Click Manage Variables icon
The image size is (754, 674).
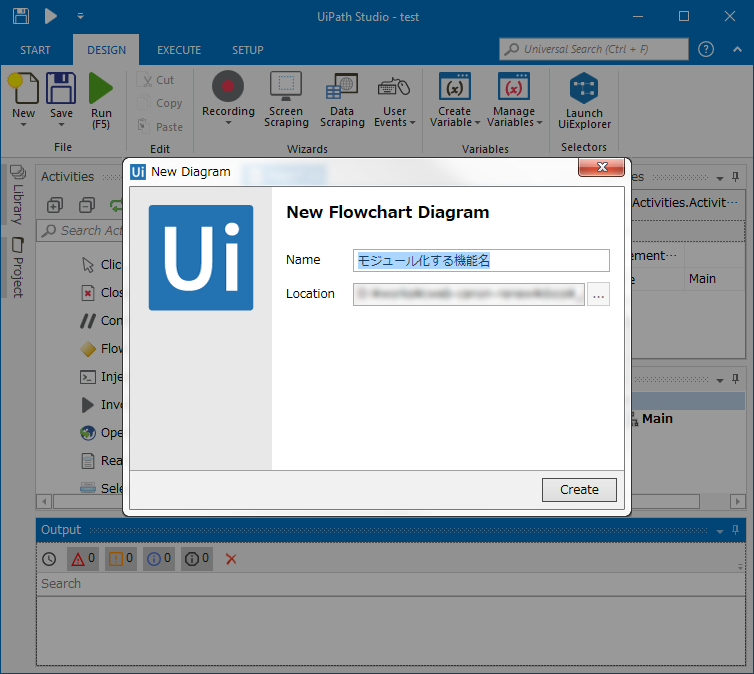pos(514,87)
